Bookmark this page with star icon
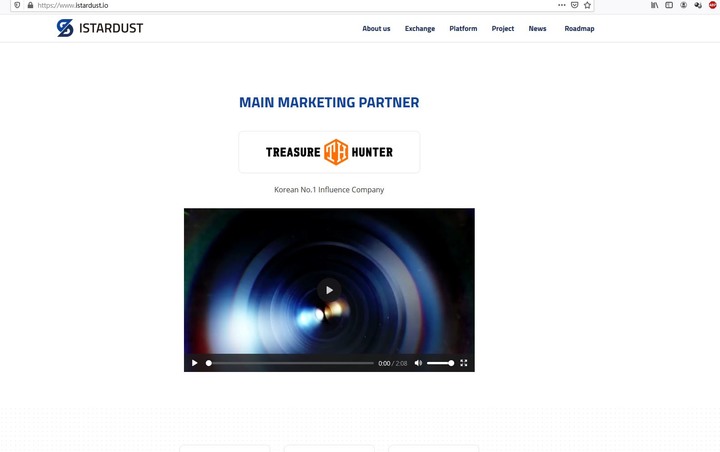This screenshot has width=720, height=452. [587, 5]
